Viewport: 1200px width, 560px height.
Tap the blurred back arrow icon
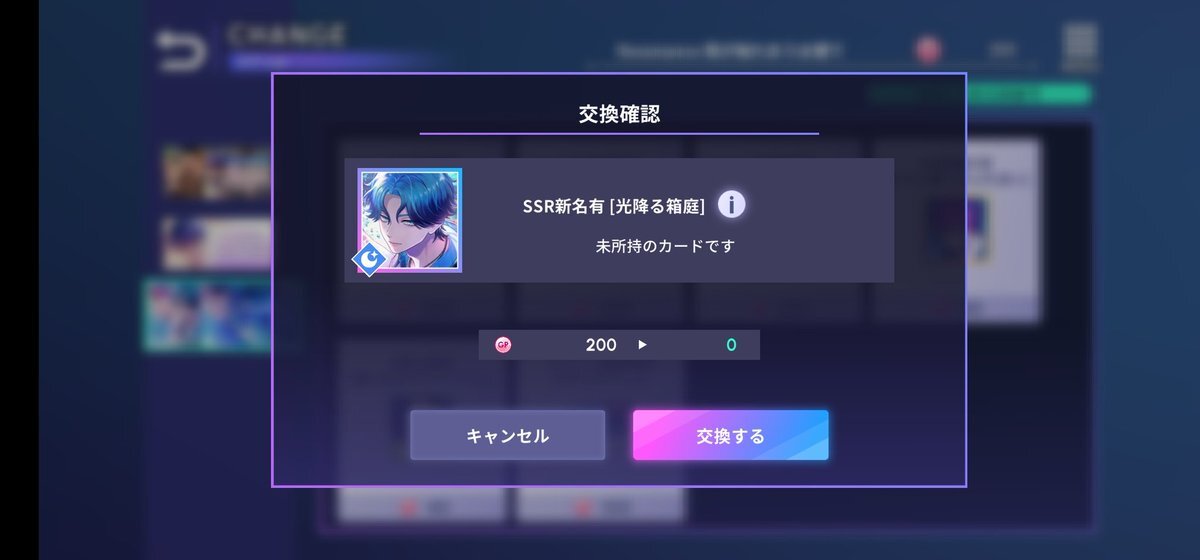(180, 50)
